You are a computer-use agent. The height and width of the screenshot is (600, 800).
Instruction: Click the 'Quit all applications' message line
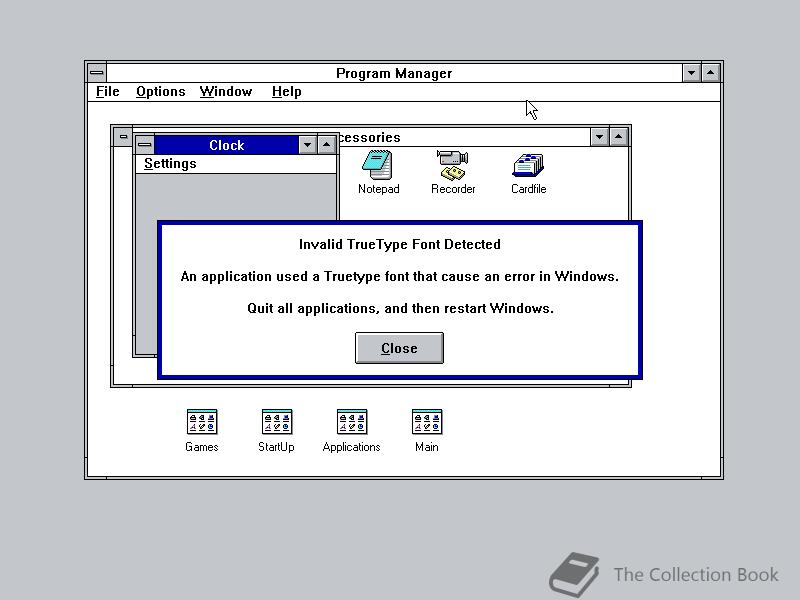click(x=400, y=308)
